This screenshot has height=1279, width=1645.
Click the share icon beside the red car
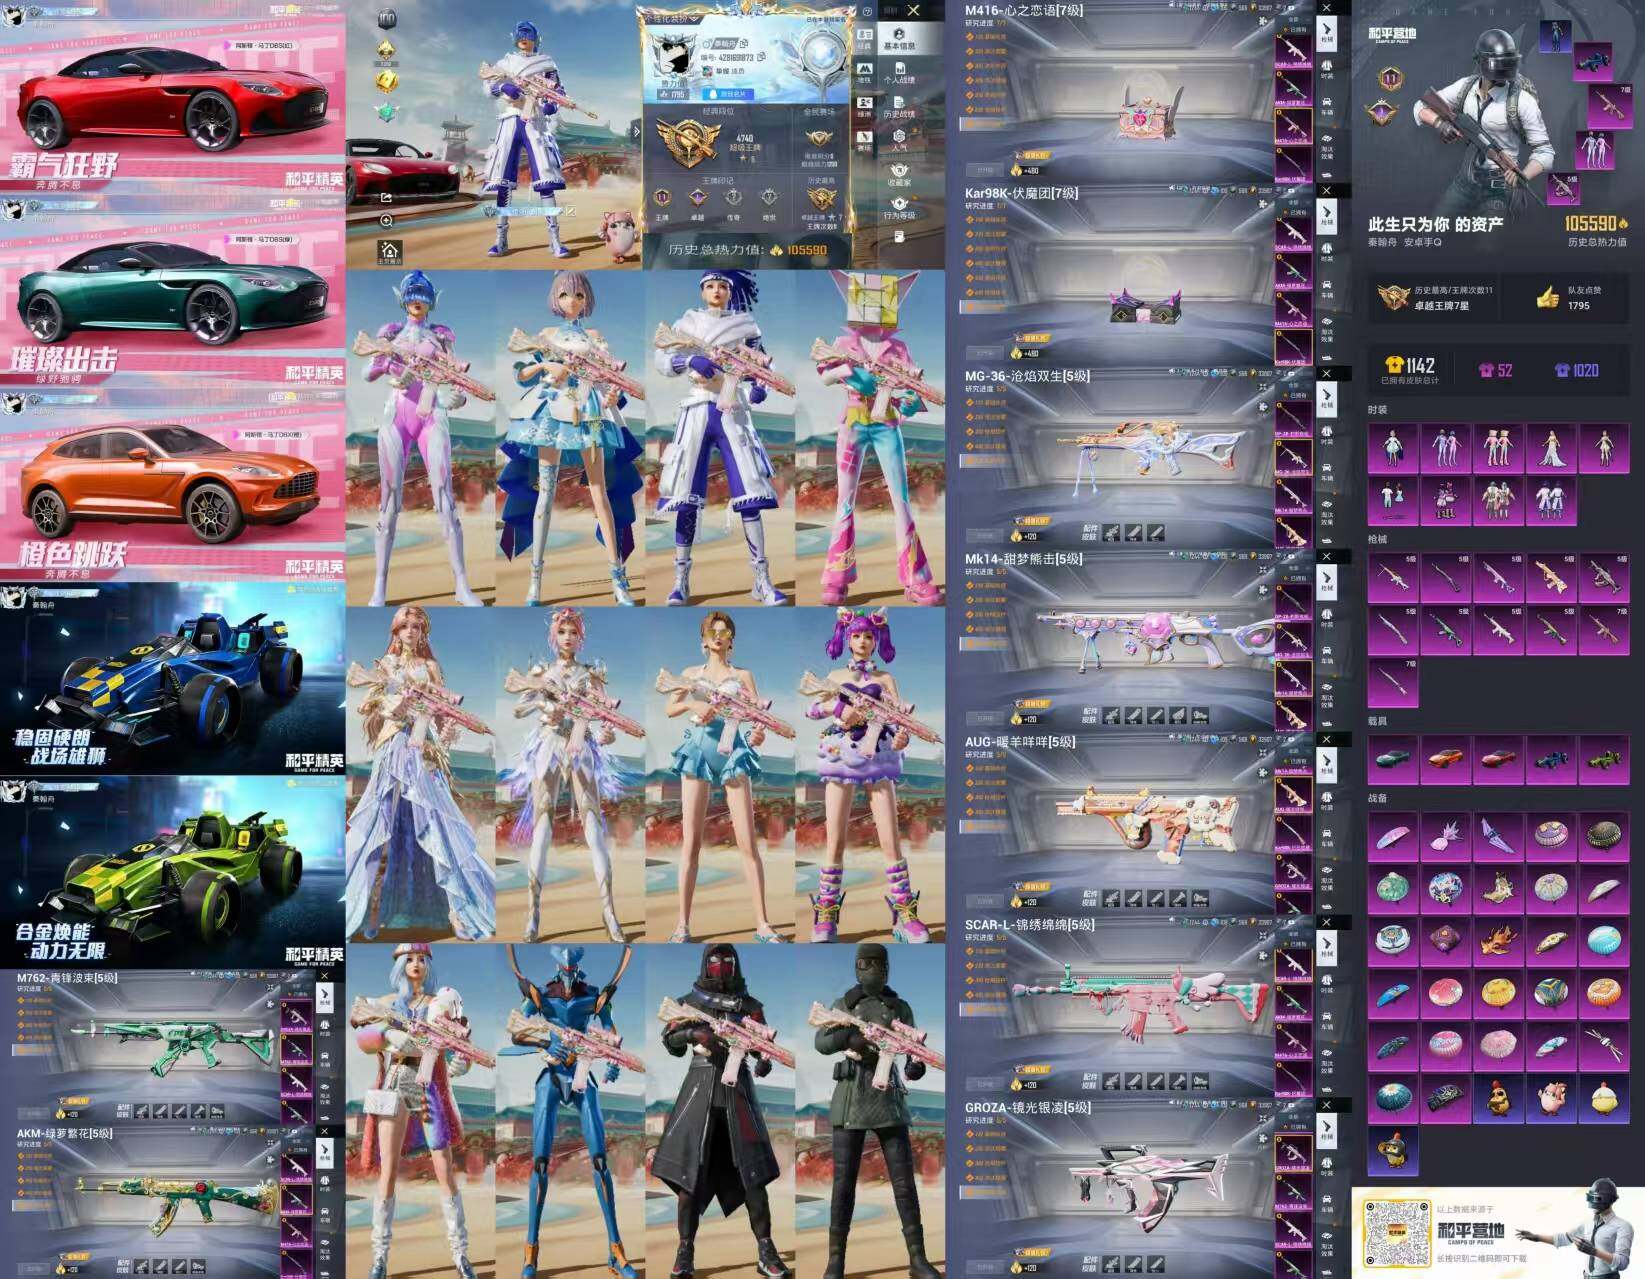click(x=386, y=198)
